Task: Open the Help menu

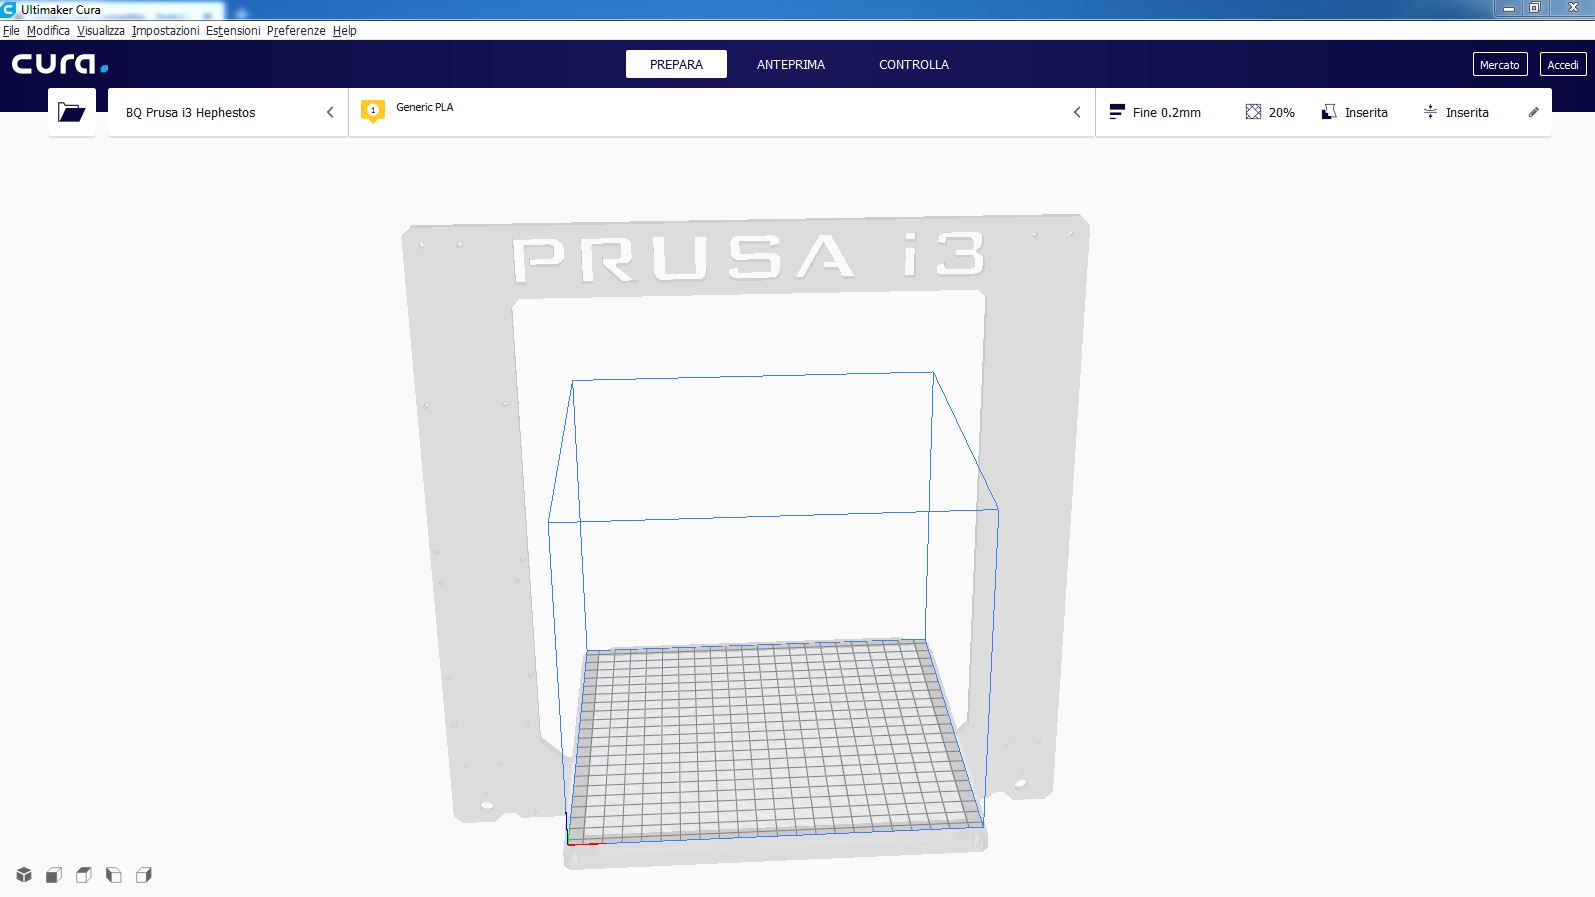Action: coord(345,31)
